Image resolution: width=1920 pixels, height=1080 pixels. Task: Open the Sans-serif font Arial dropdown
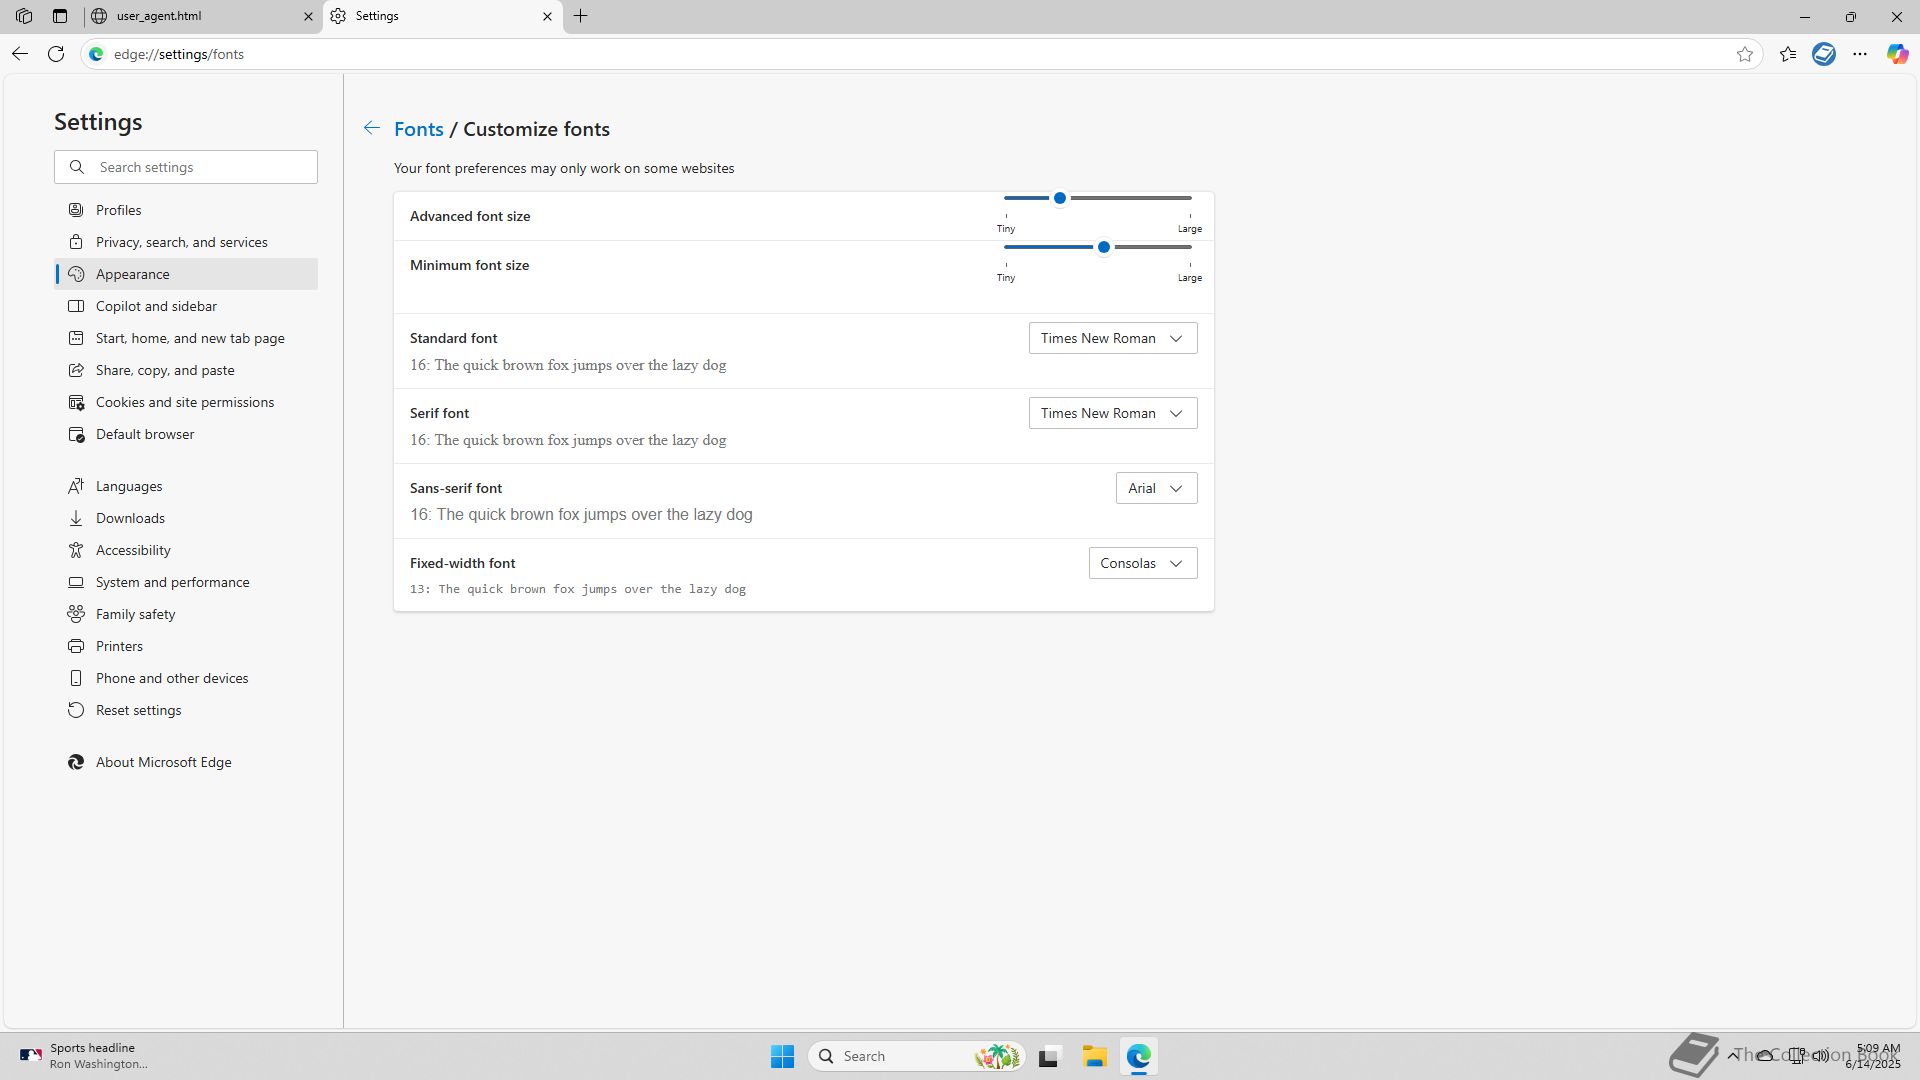1156,488
